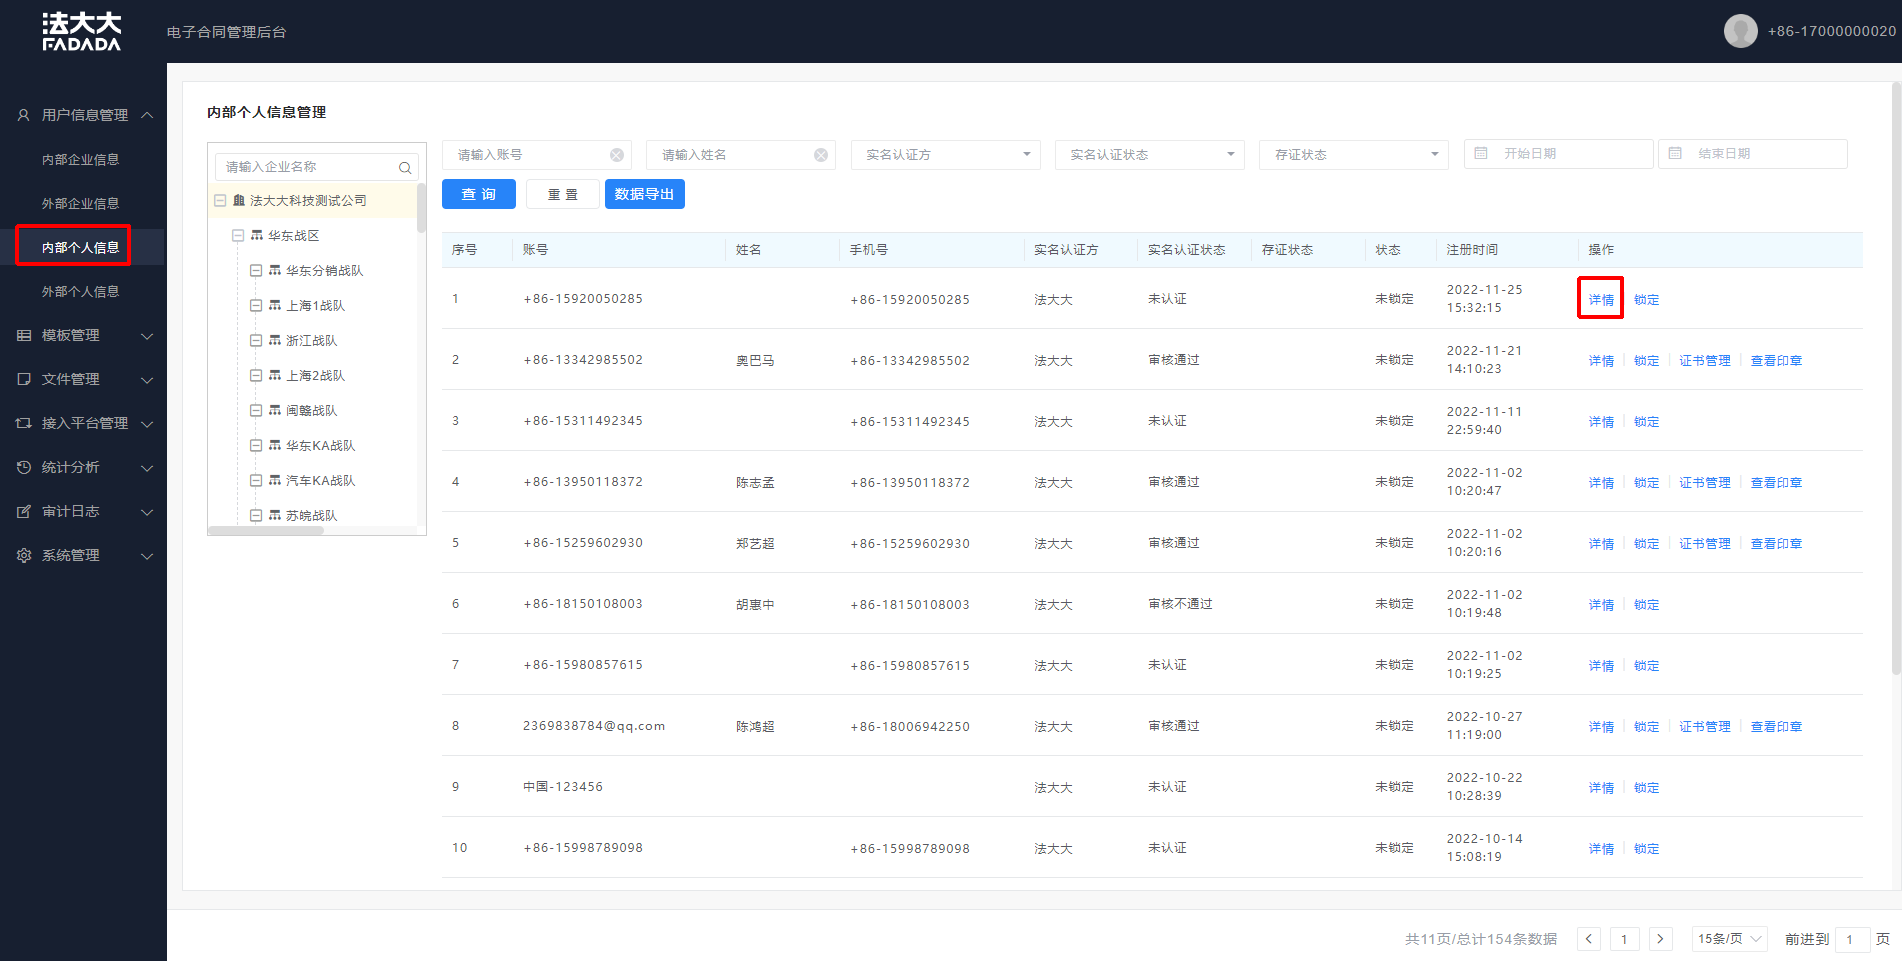Click the search icon in company name field
The height and width of the screenshot is (961, 1902).
pos(405,168)
